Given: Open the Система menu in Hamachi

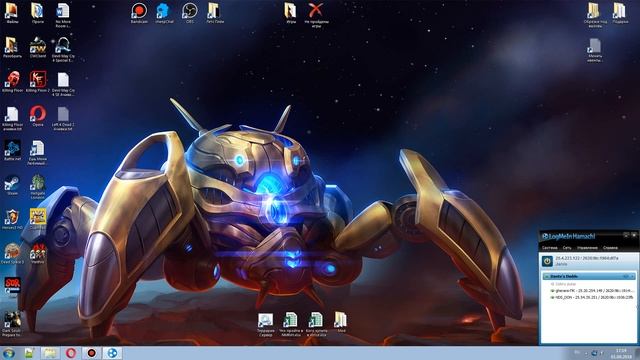Looking at the screenshot, I should click(x=549, y=247).
